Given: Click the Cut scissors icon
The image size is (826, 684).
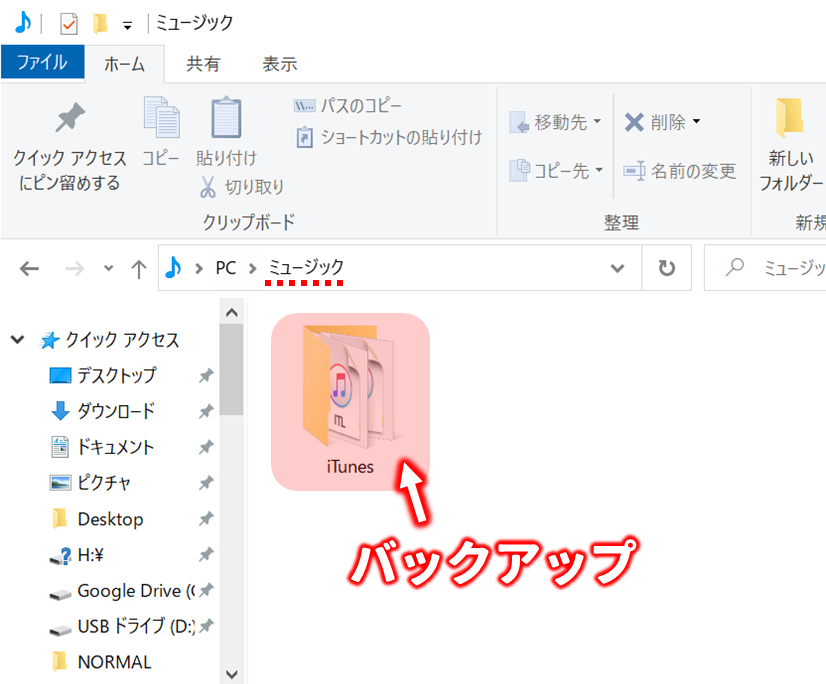Looking at the screenshot, I should (208, 187).
